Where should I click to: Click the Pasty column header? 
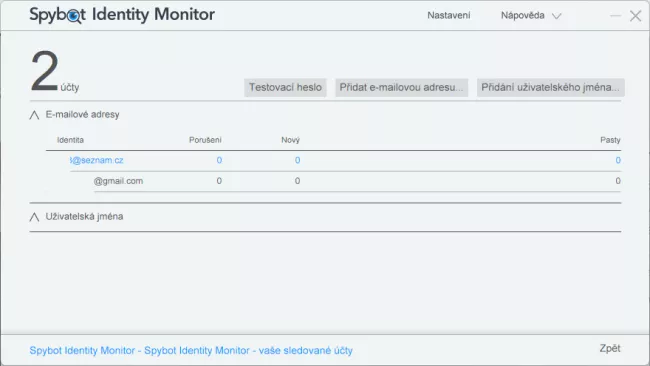610,140
